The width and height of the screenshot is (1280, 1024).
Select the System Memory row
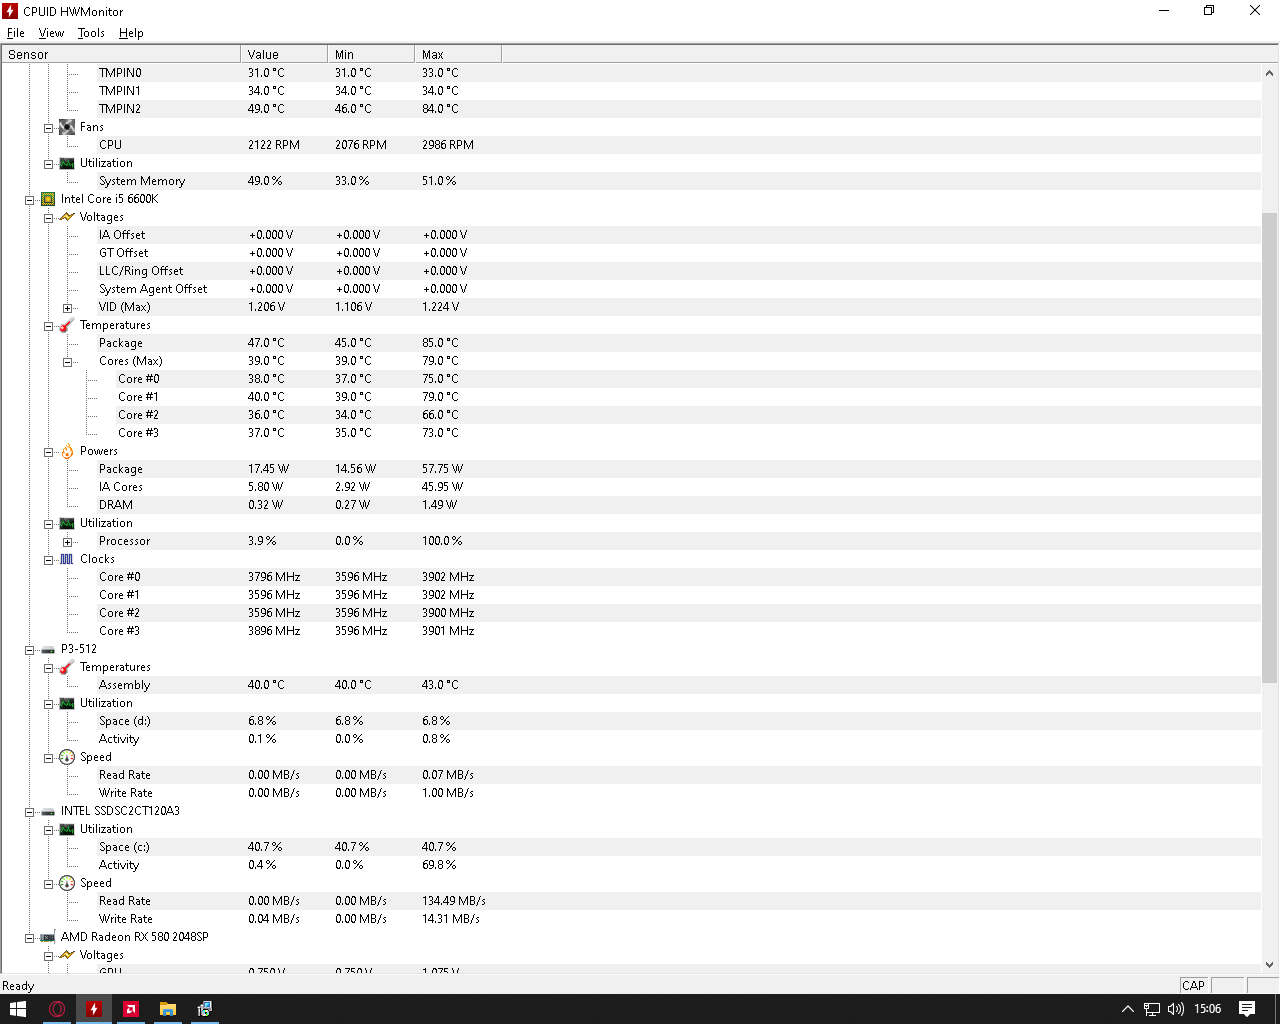click(631, 181)
